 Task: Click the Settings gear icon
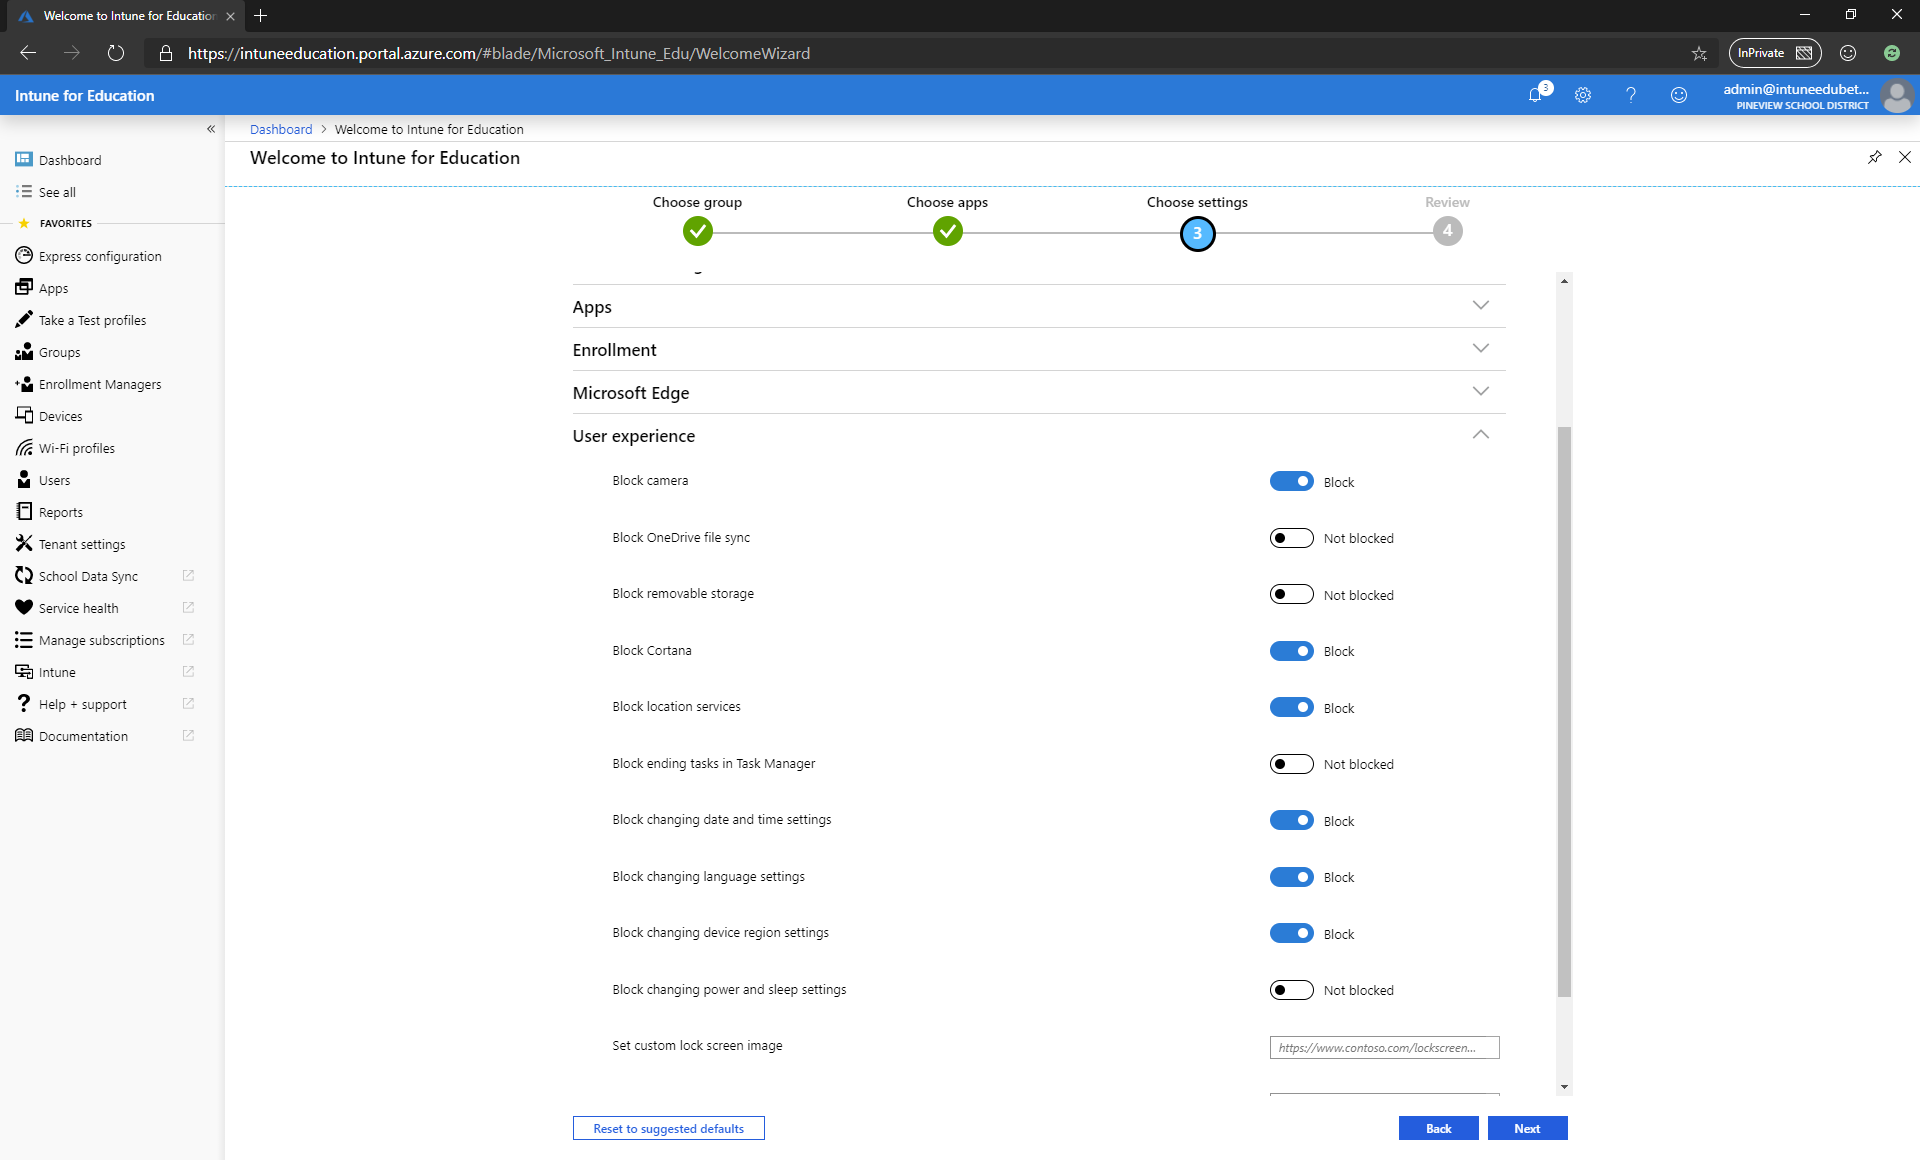1581,95
